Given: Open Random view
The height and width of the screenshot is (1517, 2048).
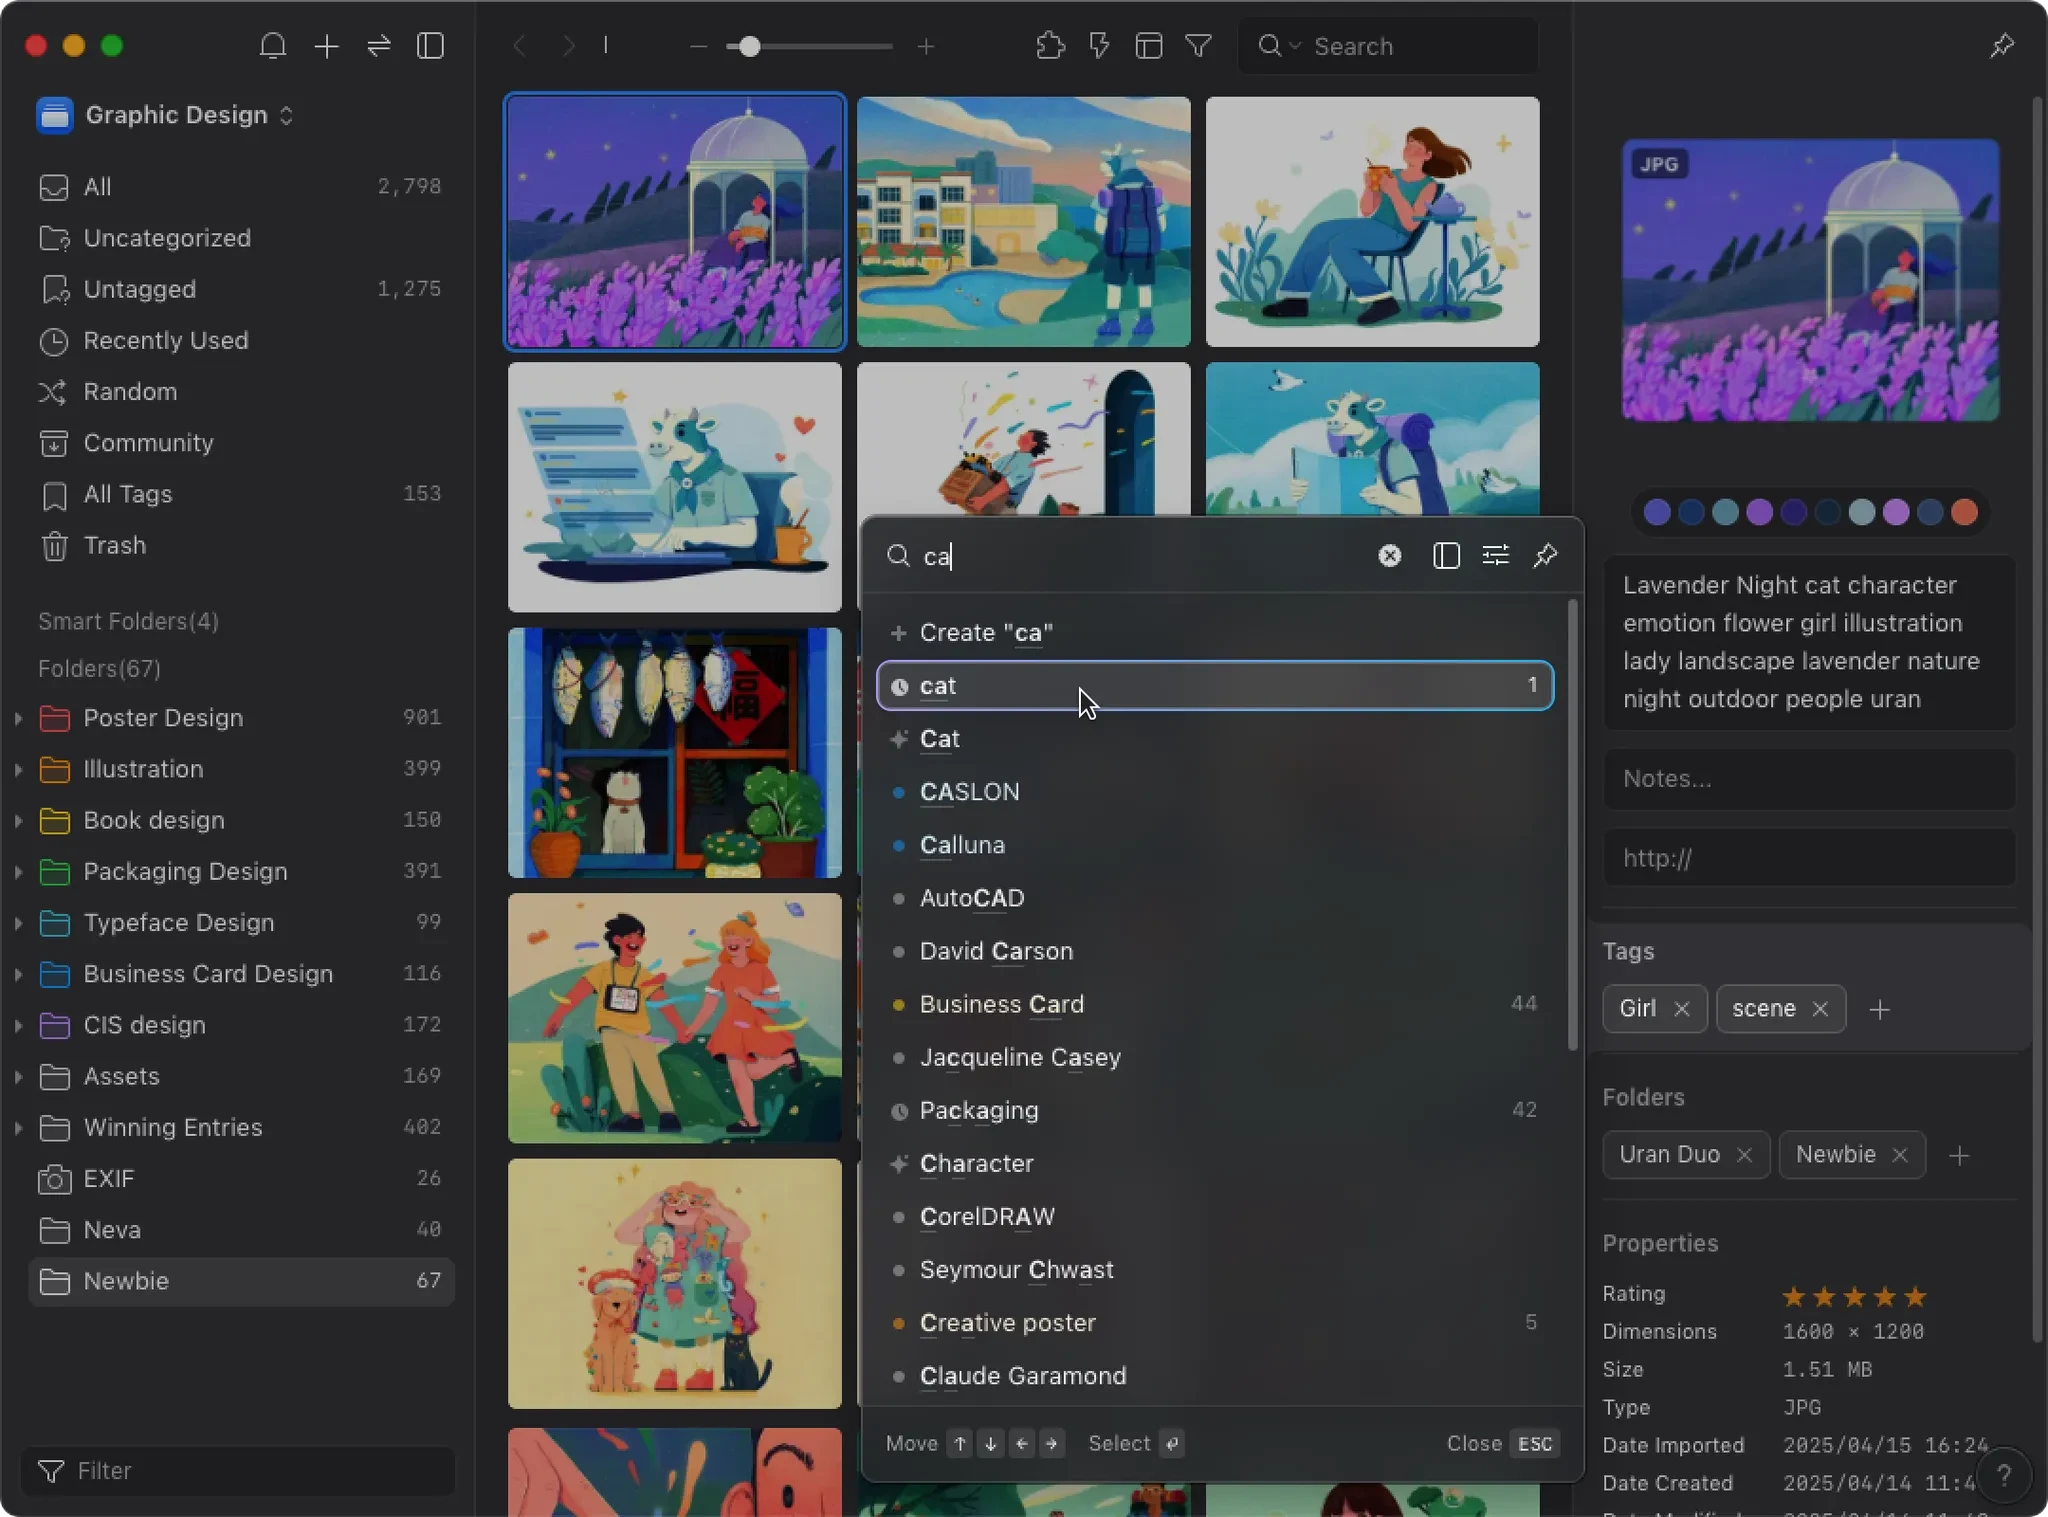Looking at the screenshot, I should [x=240, y=392].
